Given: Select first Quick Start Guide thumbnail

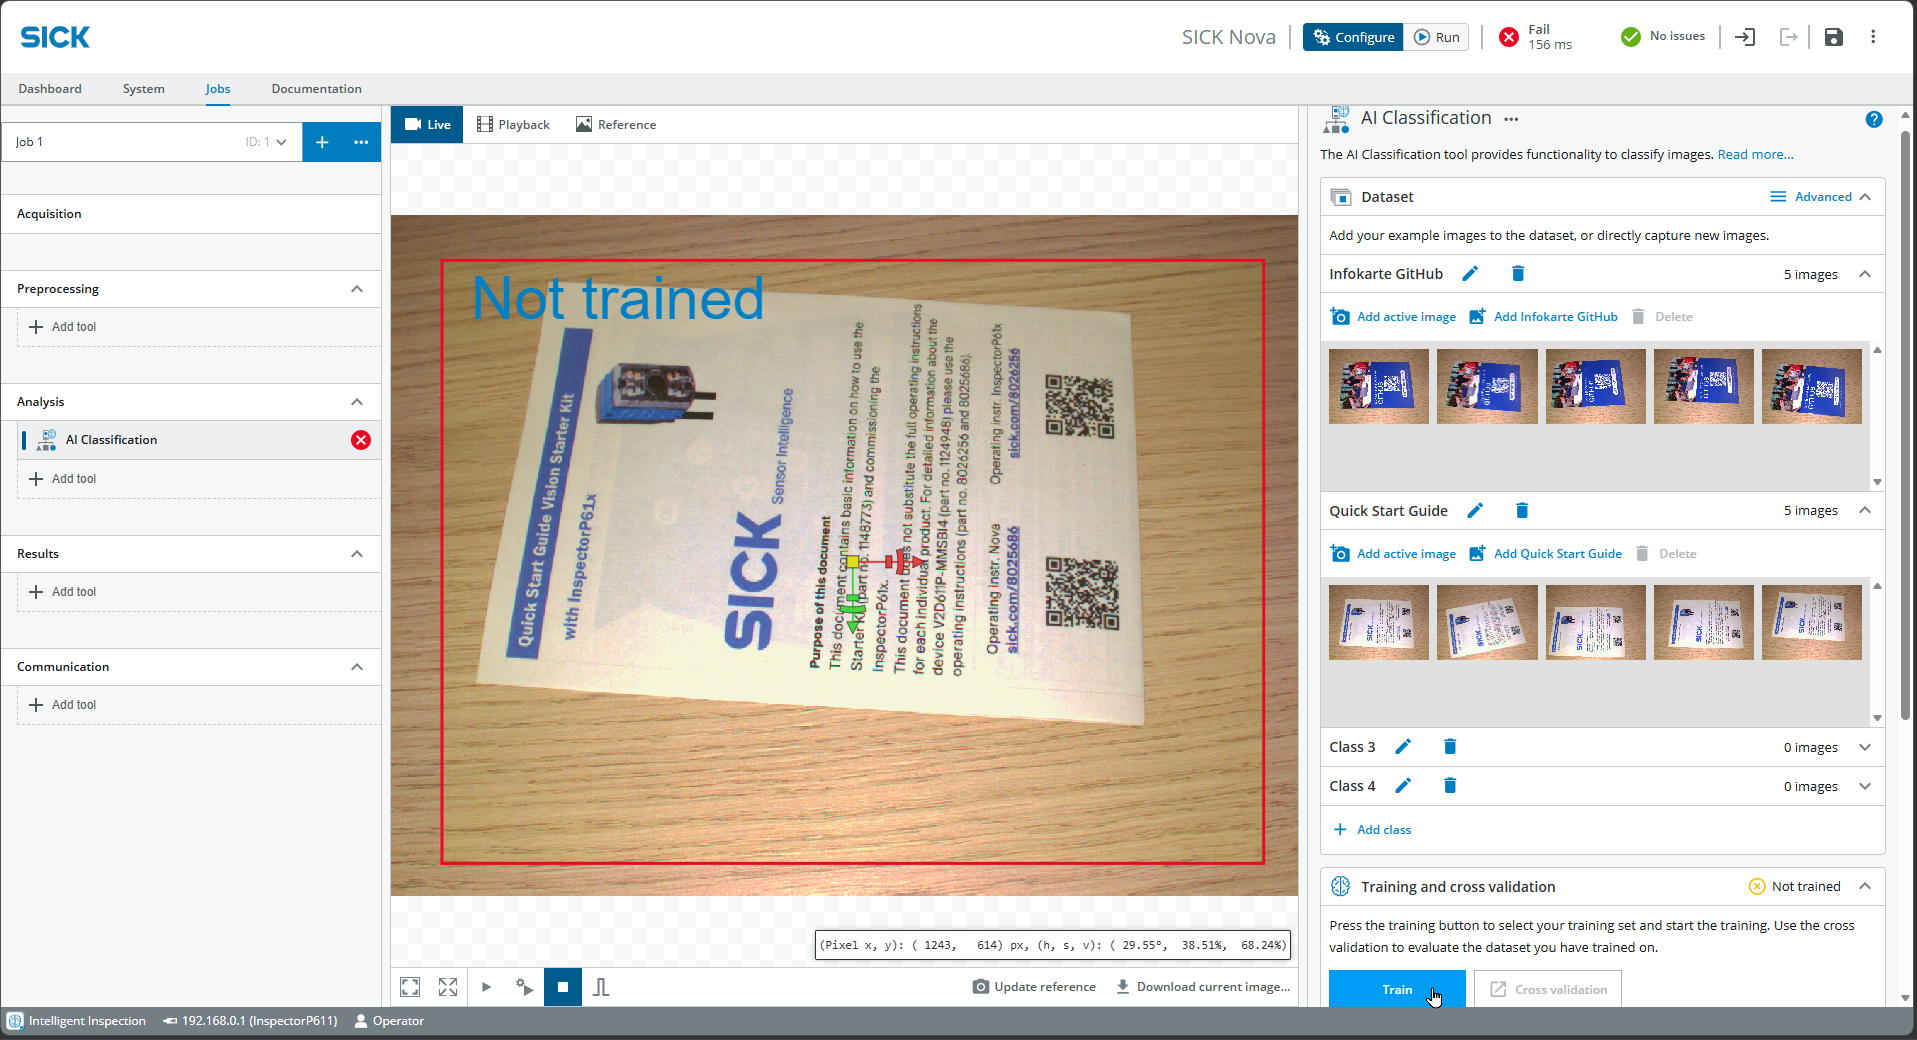Looking at the screenshot, I should coord(1379,622).
